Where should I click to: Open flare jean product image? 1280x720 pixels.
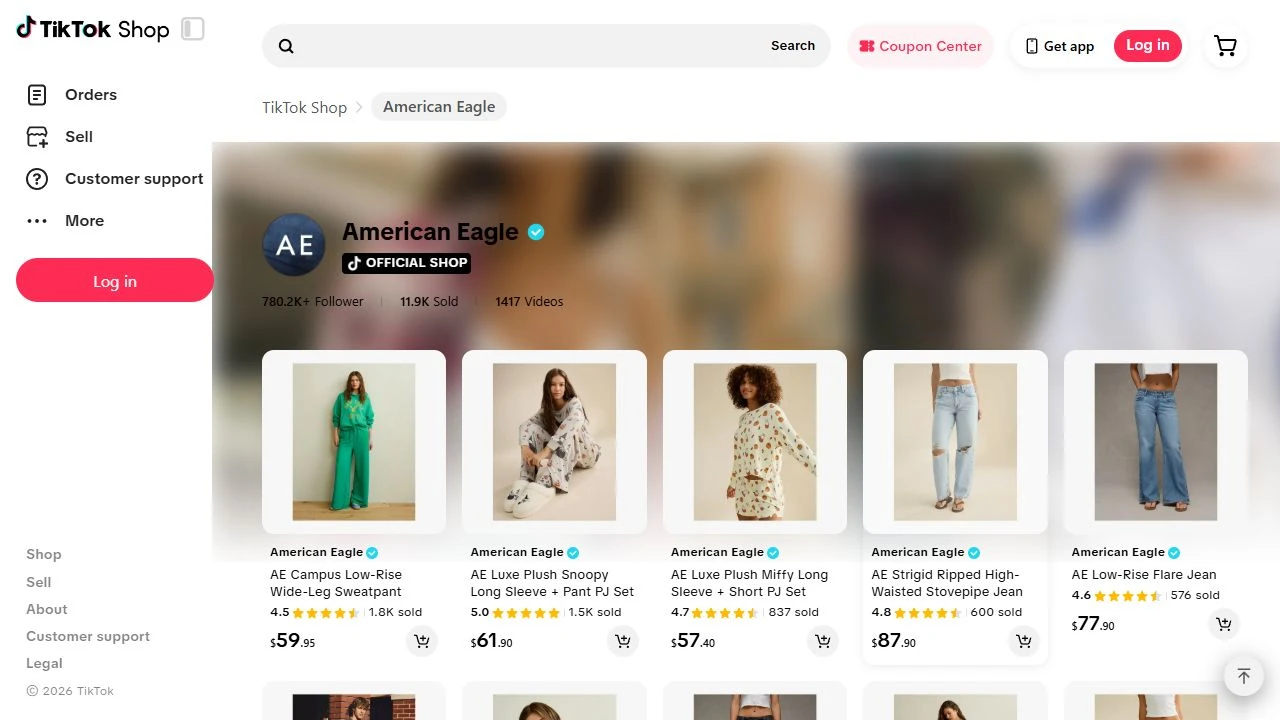[x=1156, y=442]
